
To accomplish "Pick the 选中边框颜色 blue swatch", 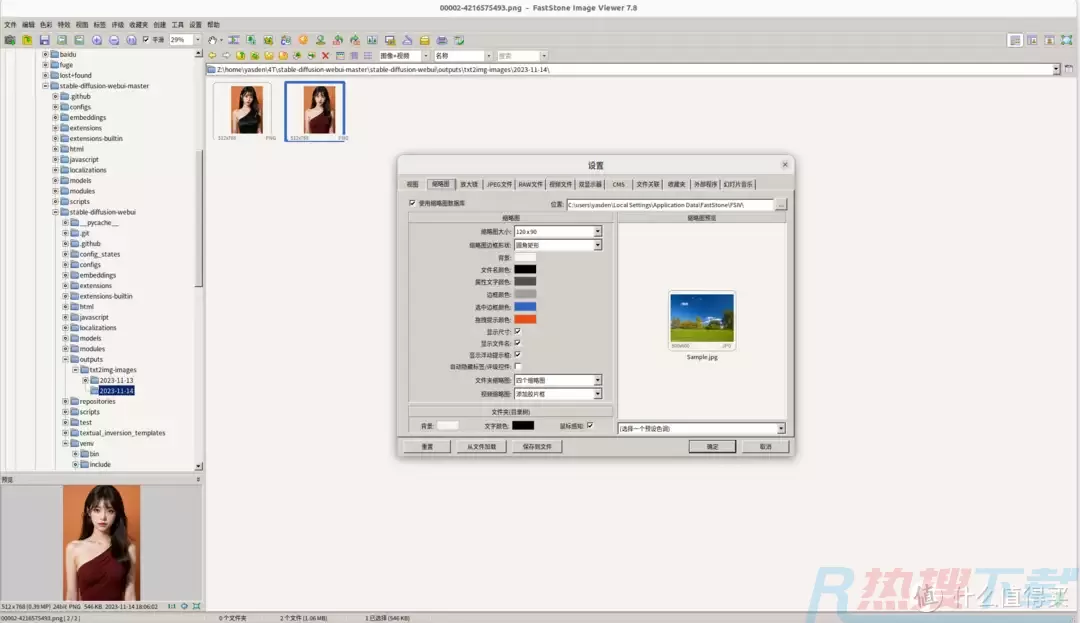I will [x=525, y=307].
